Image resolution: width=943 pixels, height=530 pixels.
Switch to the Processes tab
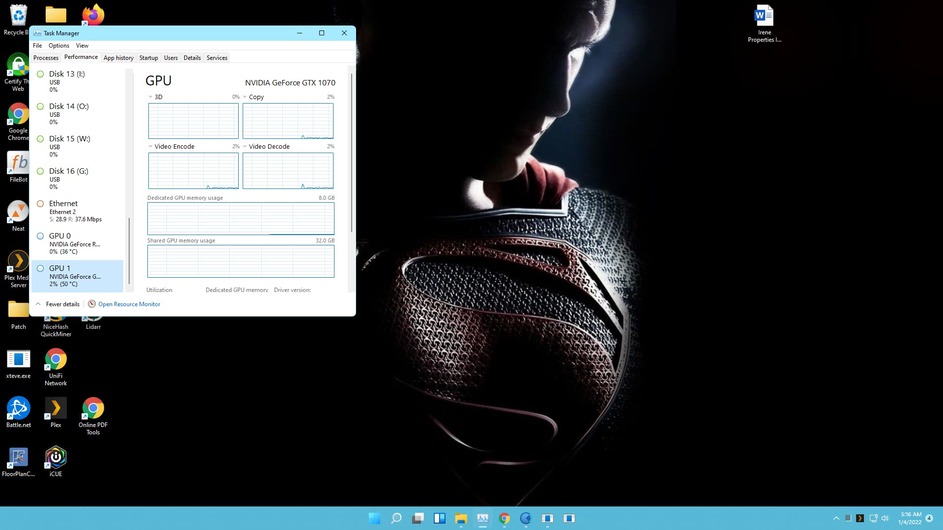(x=46, y=58)
